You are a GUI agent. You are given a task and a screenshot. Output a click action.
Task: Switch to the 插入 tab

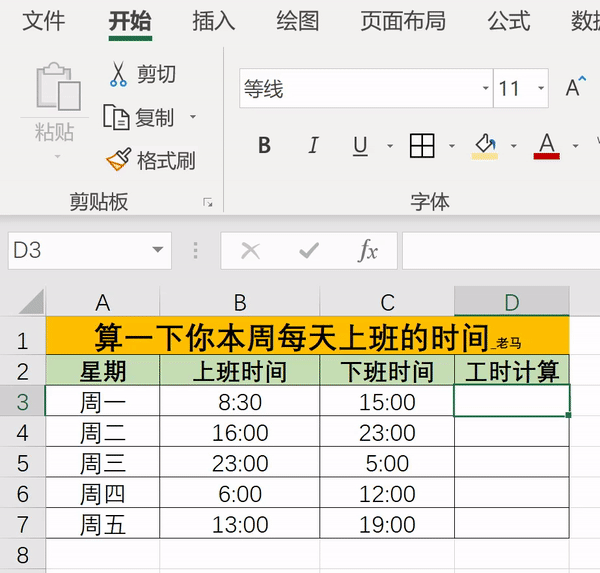point(214,21)
